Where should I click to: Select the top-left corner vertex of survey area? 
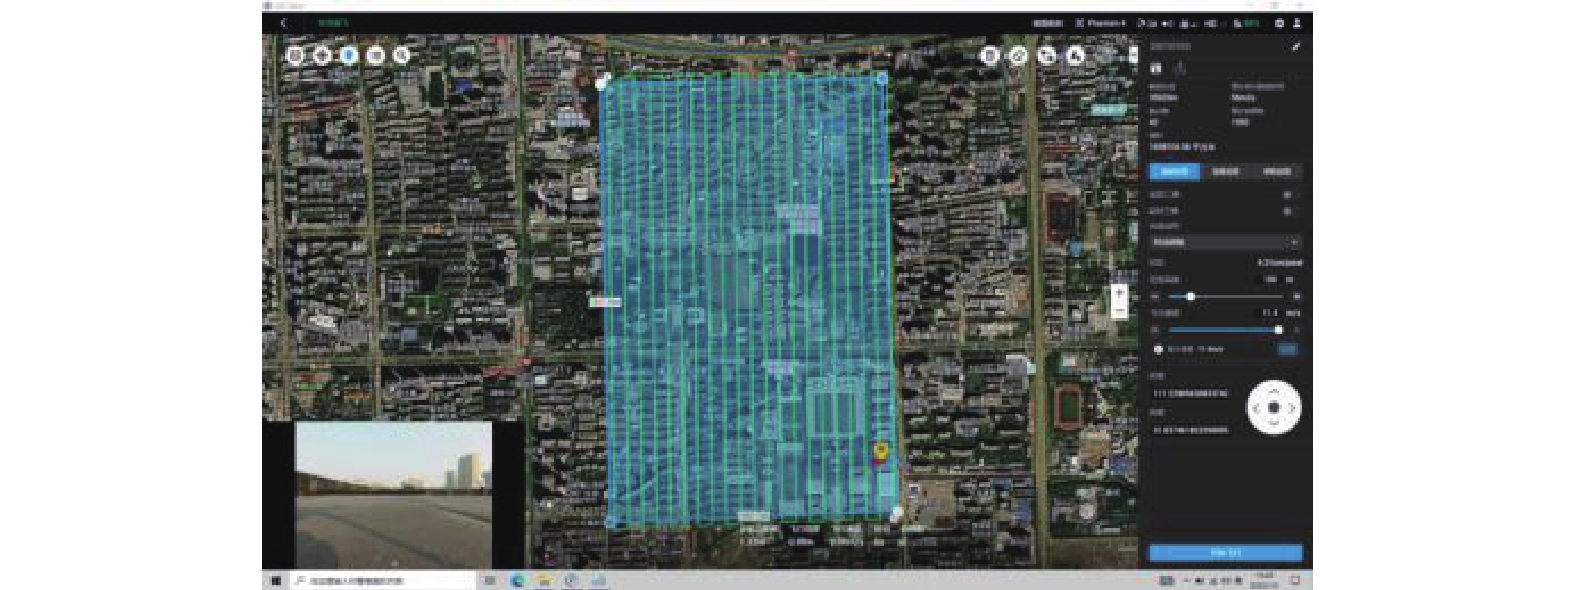(x=602, y=83)
